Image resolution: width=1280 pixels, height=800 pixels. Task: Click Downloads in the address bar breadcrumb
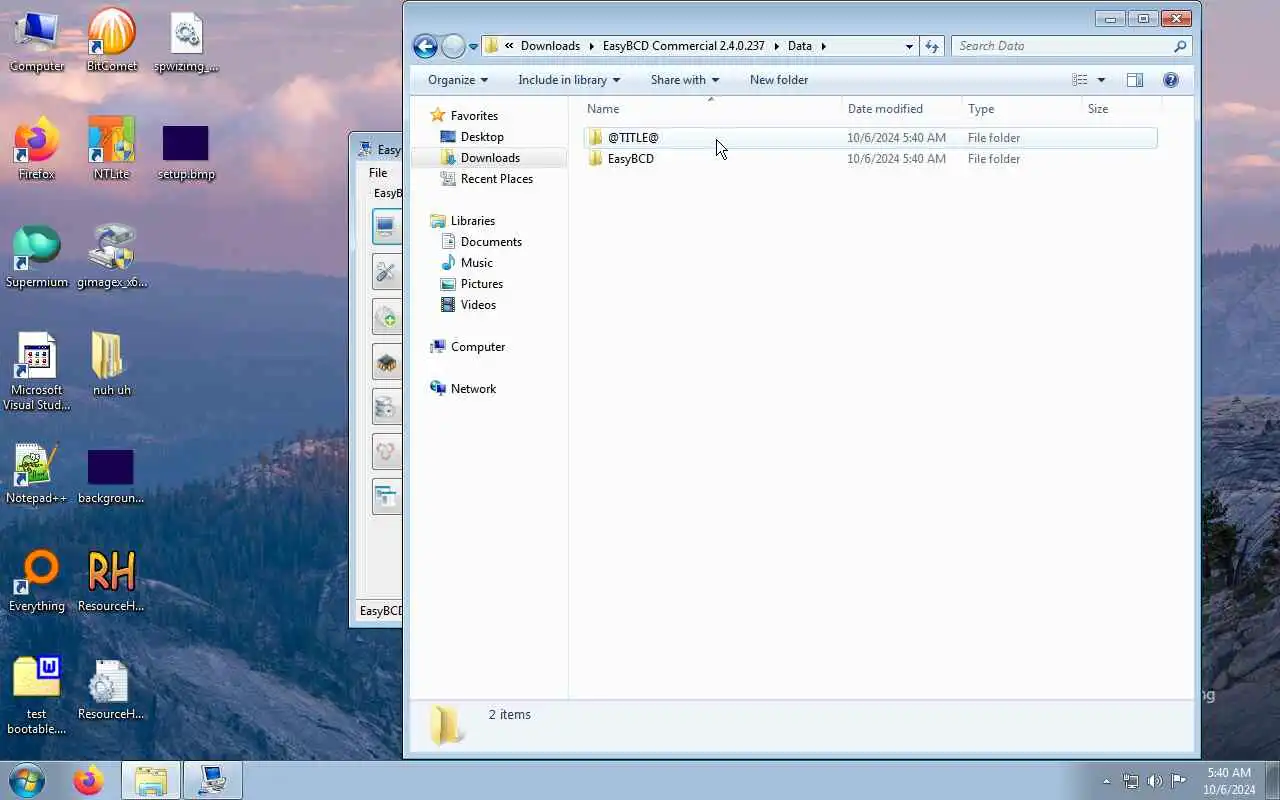550,46
